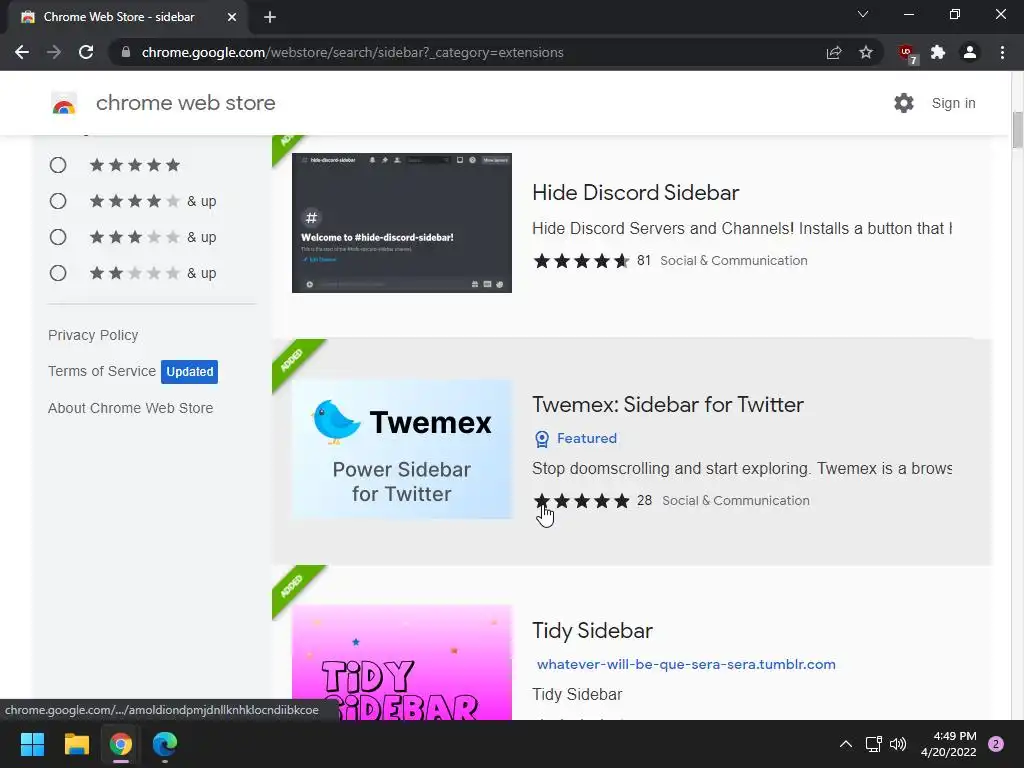Click Twemex five-star rating

[581, 500]
